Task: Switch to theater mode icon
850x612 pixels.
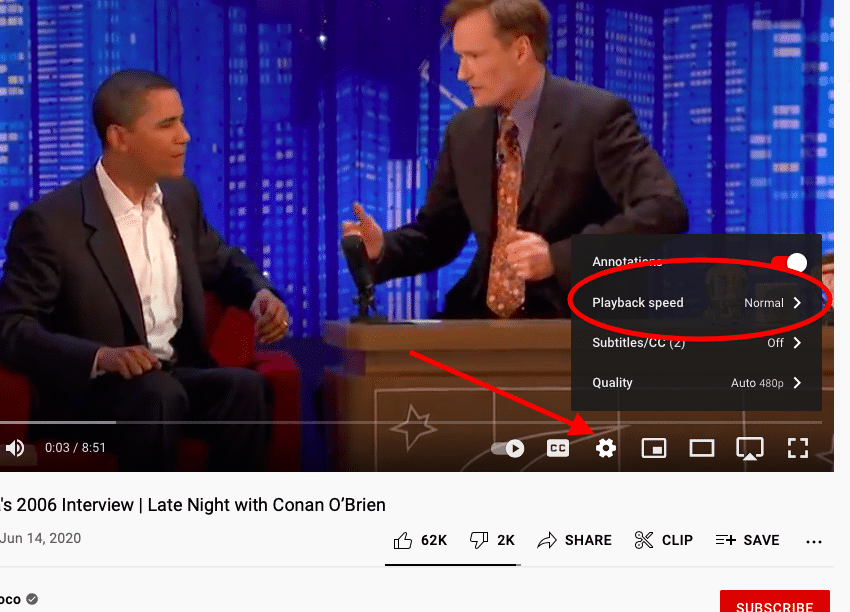Action: click(x=701, y=448)
